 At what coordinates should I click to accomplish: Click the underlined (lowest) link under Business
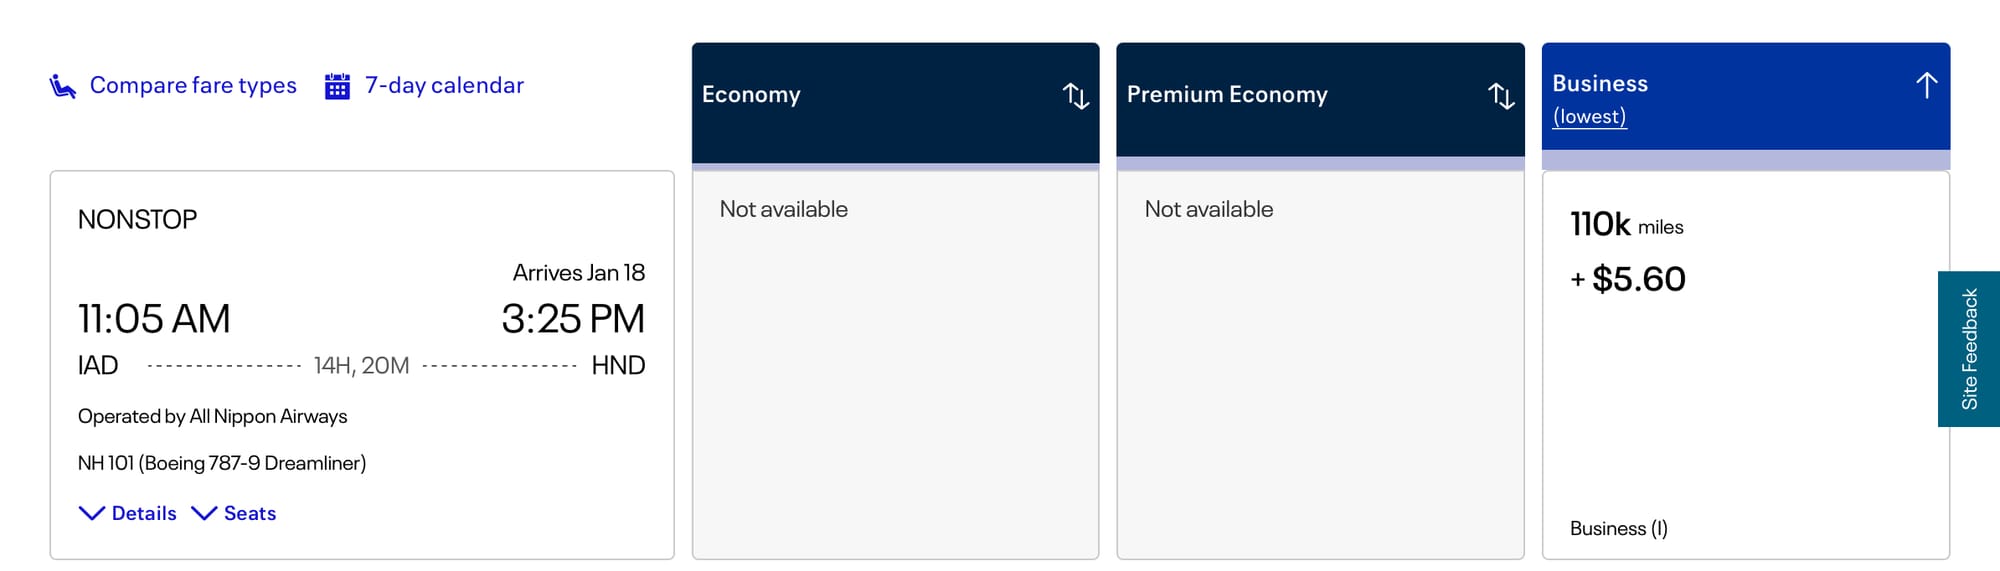pyautogui.click(x=1589, y=117)
